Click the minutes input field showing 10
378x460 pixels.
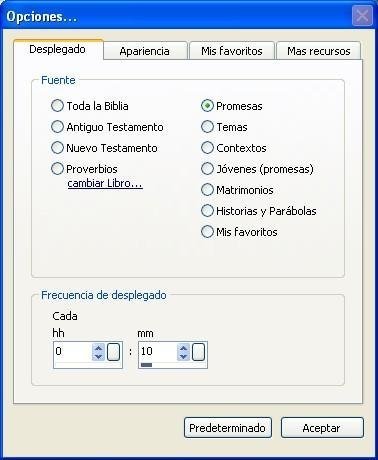tap(158, 352)
